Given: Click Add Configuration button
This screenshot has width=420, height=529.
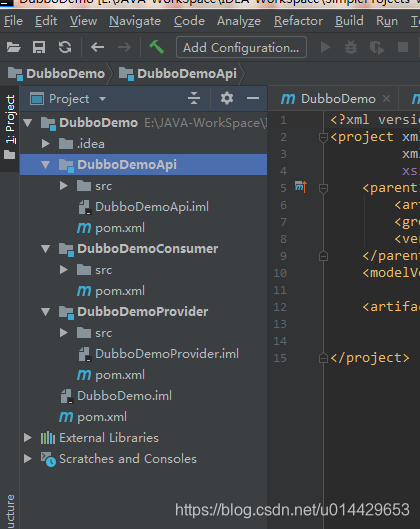Looking at the screenshot, I should click(241, 47).
